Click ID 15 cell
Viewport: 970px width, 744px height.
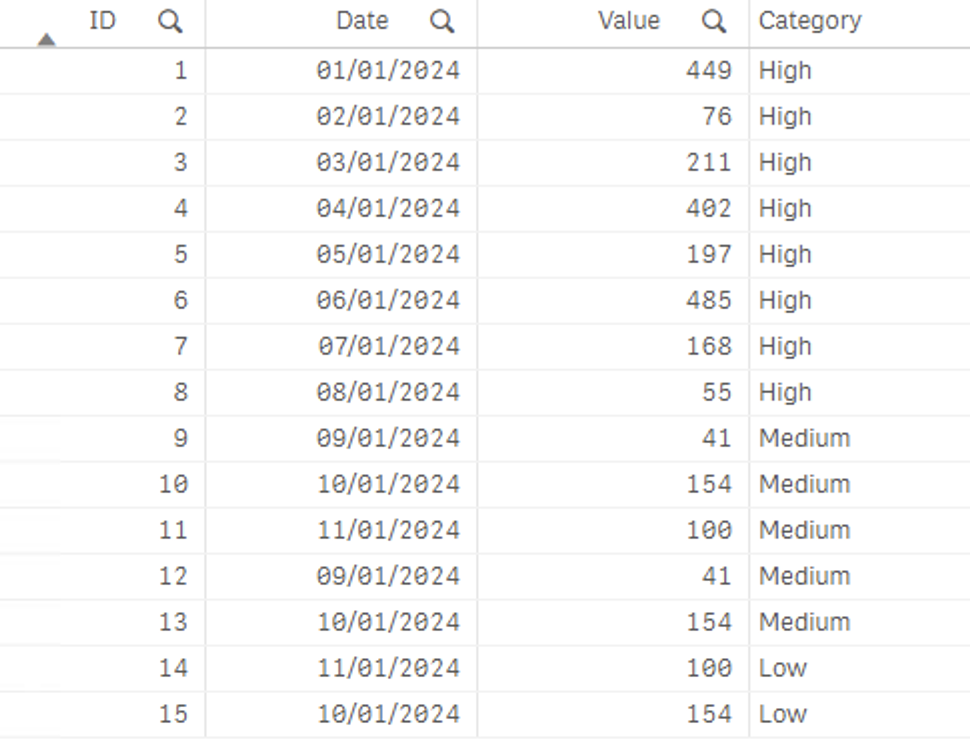tap(173, 715)
